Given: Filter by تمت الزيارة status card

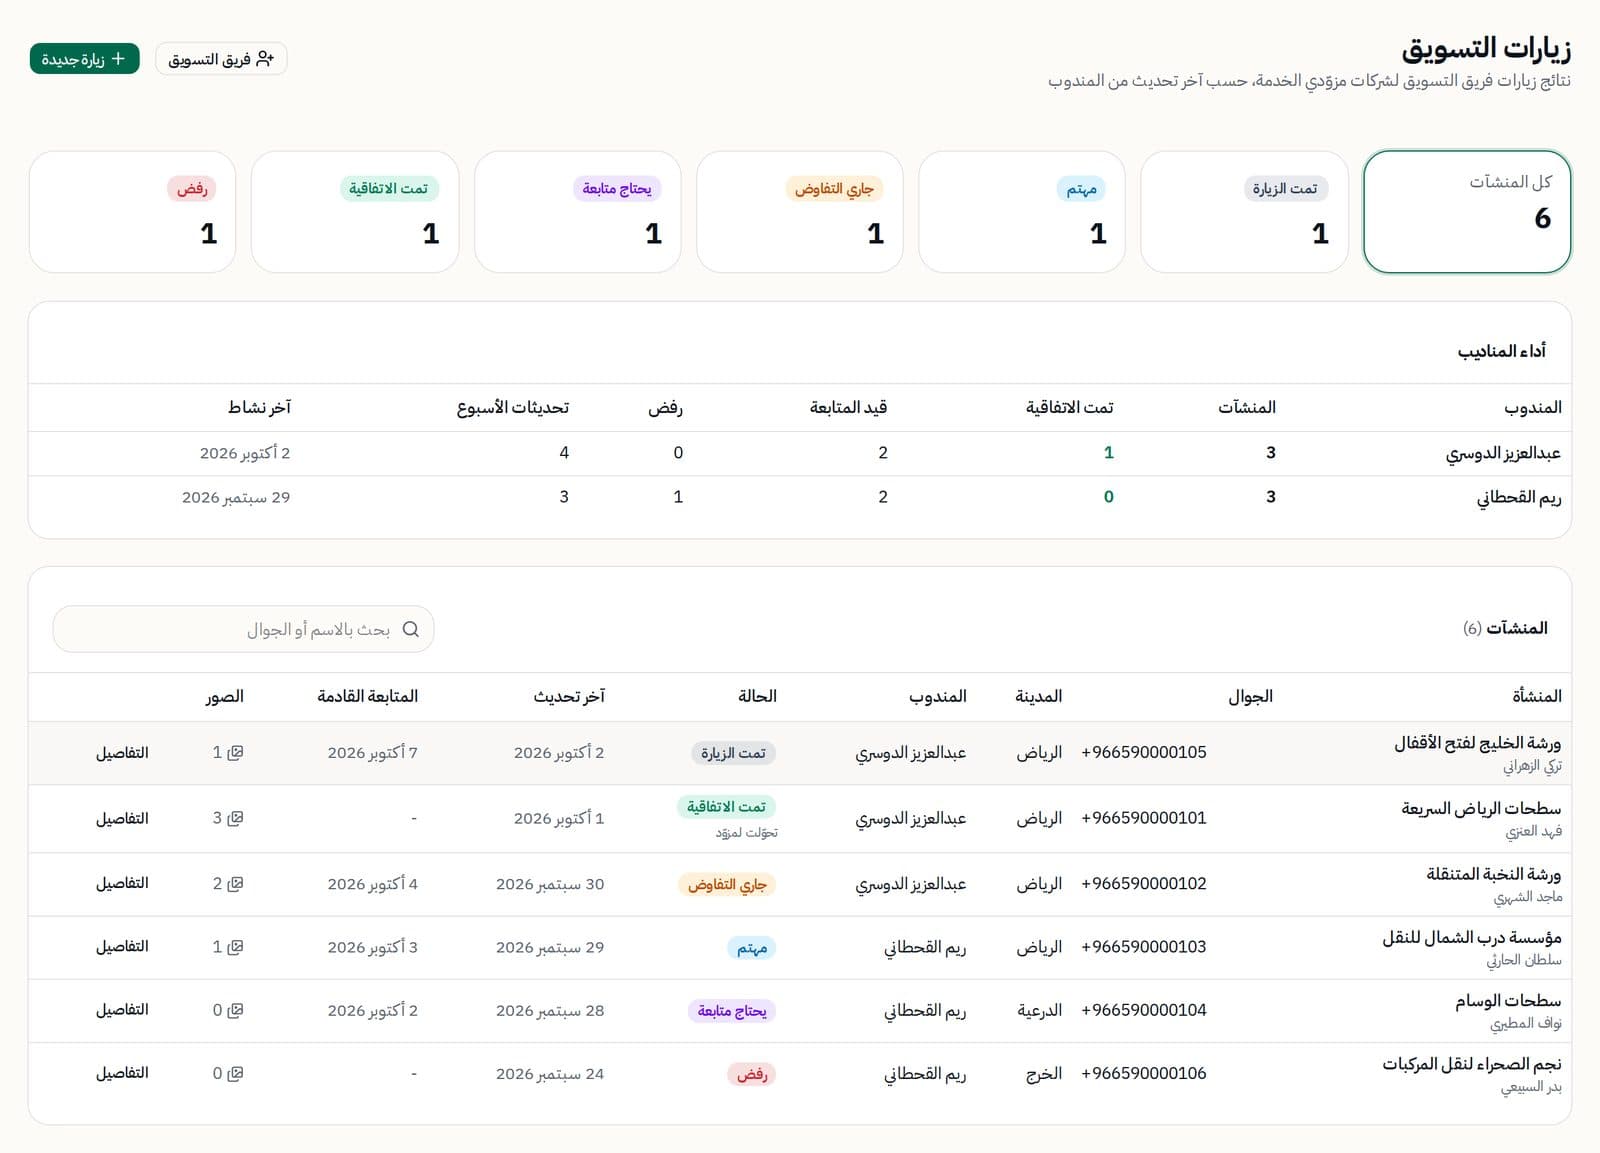Looking at the screenshot, I should pos(1244,212).
